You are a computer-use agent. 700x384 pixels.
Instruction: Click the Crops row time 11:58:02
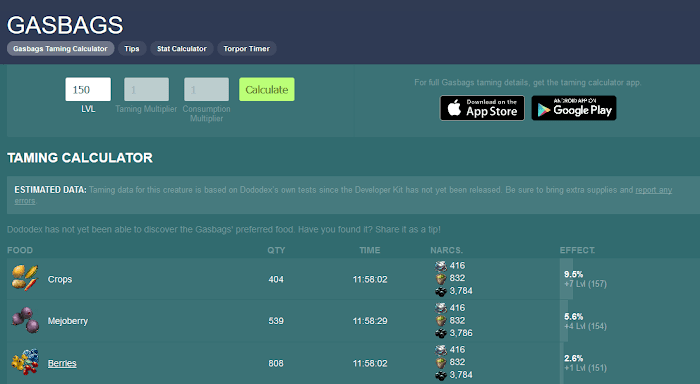coord(370,280)
